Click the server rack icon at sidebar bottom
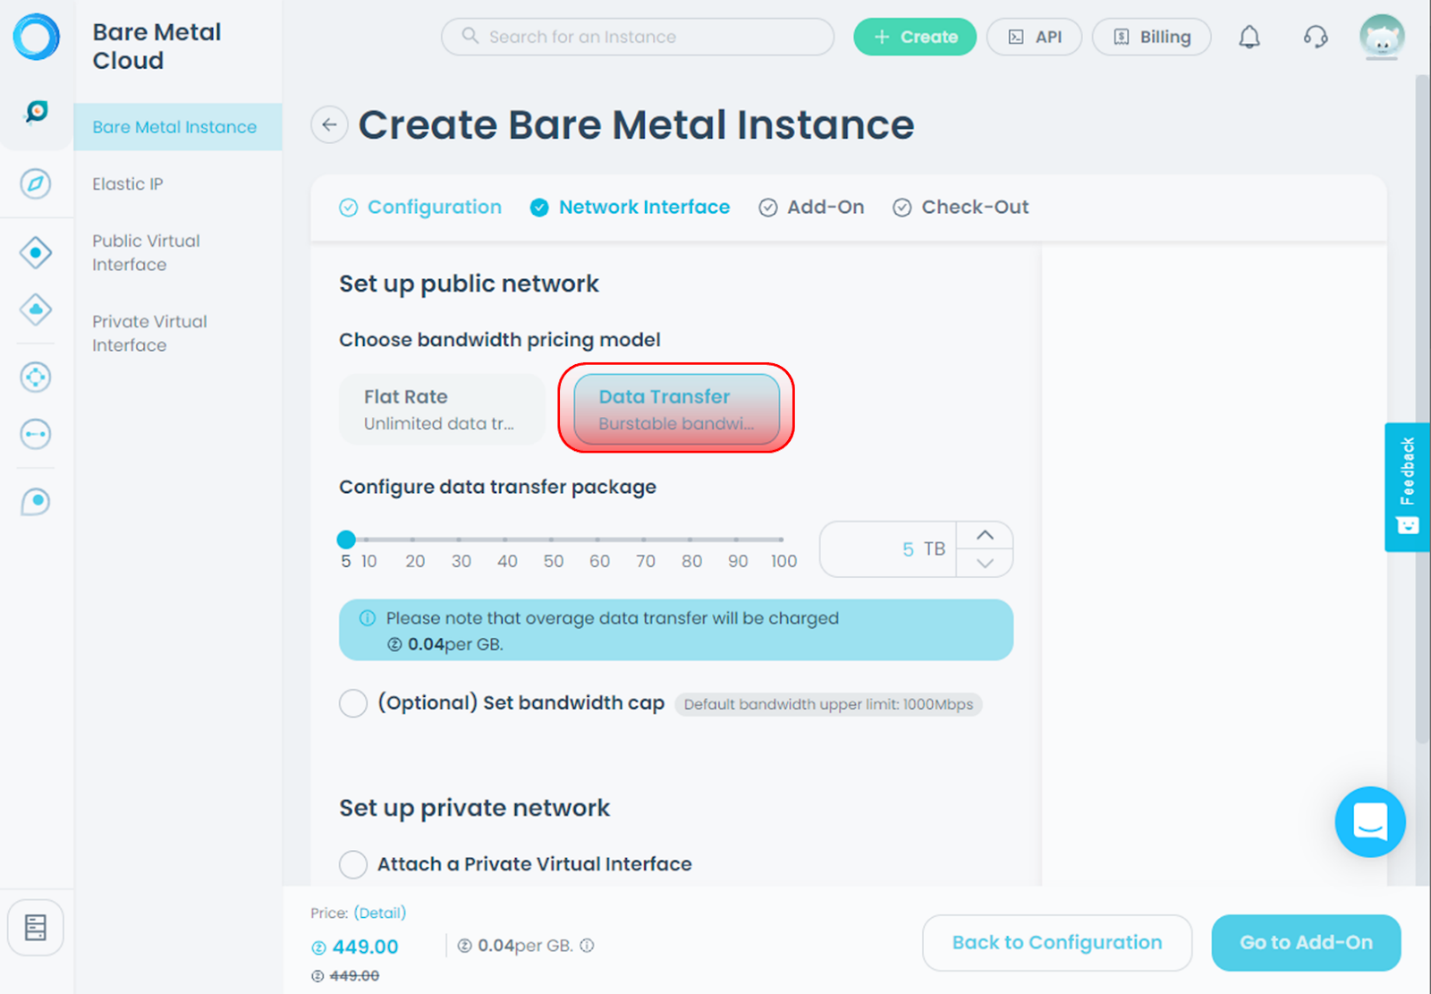Screen dimensions: 1431x994 (x=35, y=927)
